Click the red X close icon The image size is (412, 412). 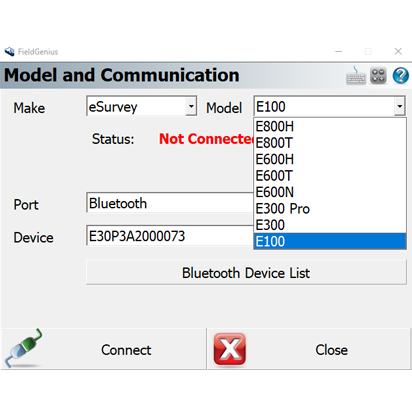pos(230,349)
